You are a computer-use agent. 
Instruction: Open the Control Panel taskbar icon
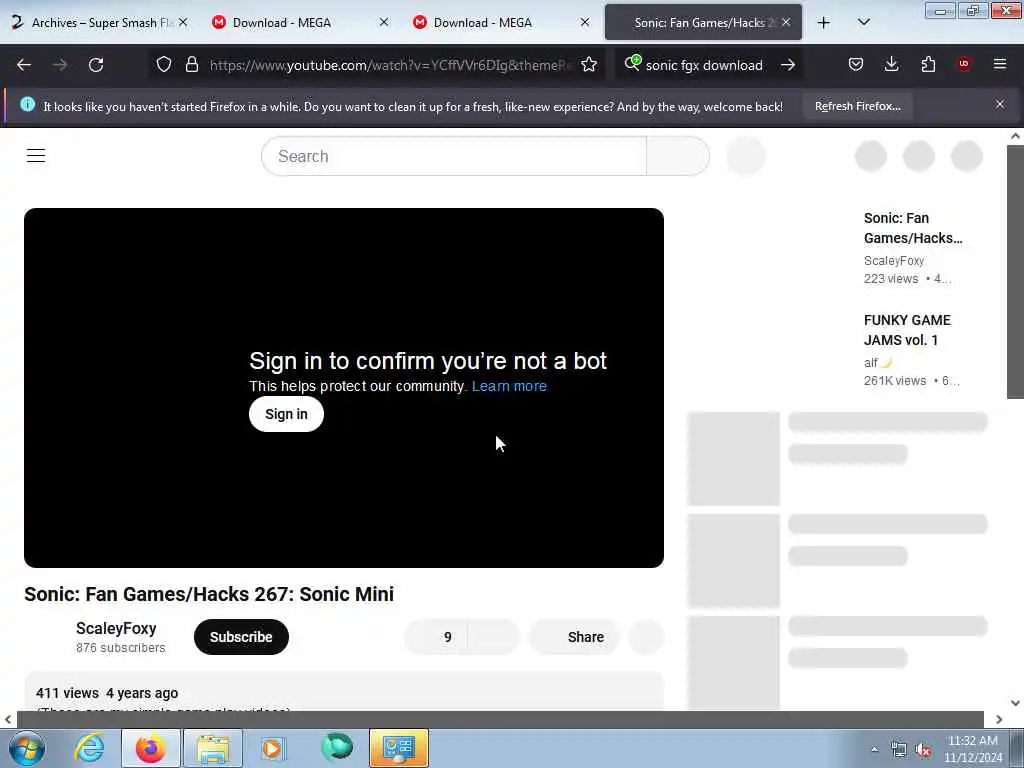pos(398,748)
